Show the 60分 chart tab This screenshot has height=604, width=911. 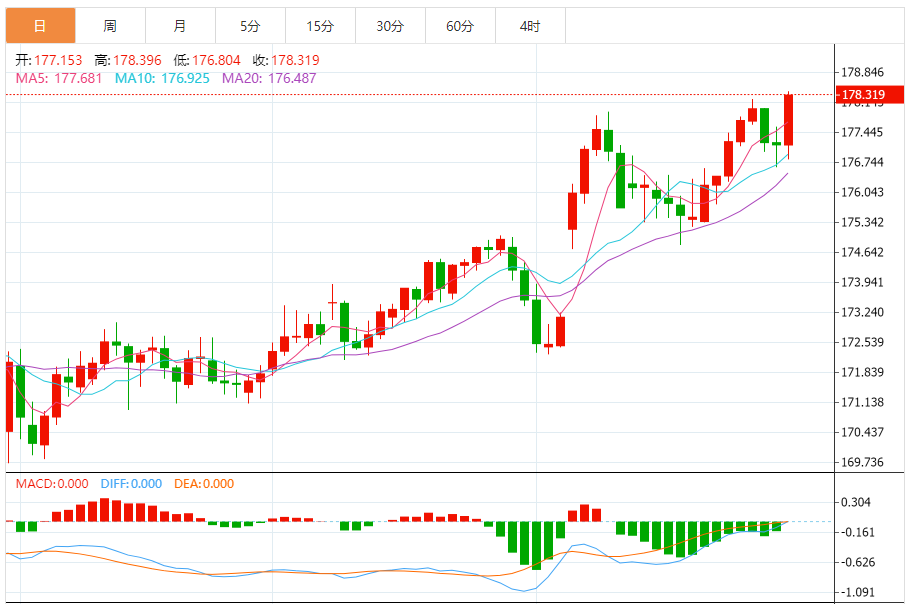pyautogui.click(x=460, y=26)
